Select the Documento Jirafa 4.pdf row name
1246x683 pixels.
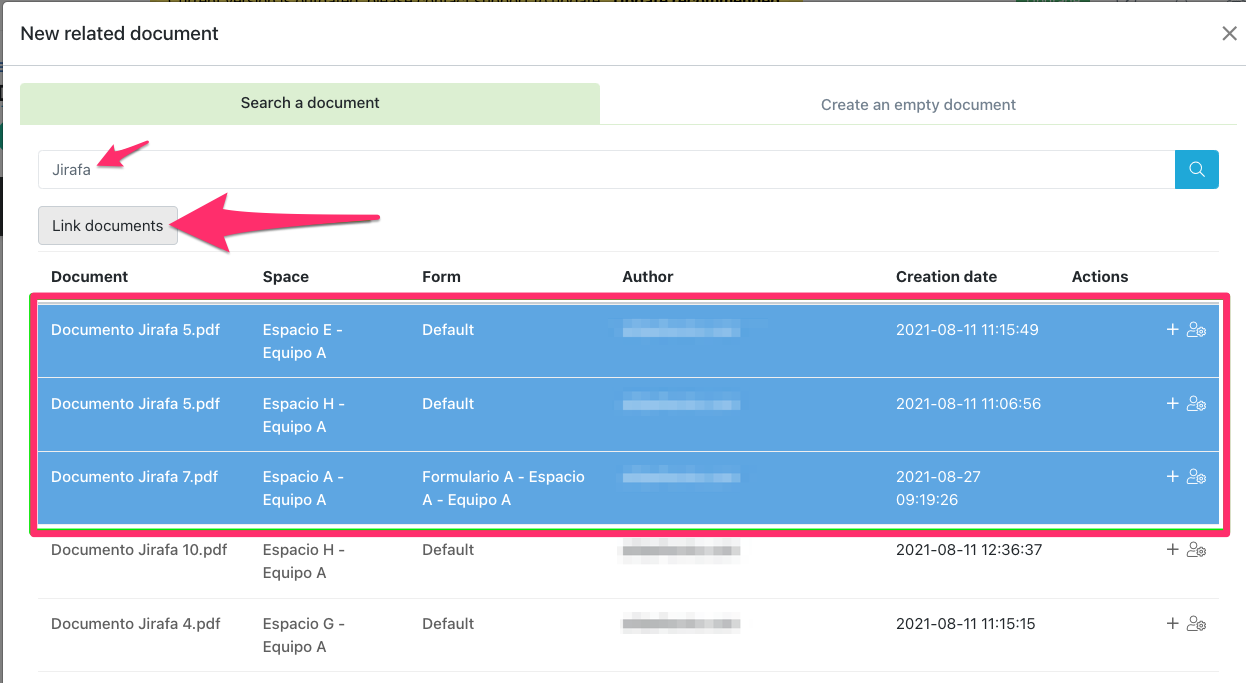pyautogui.click(x=135, y=624)
